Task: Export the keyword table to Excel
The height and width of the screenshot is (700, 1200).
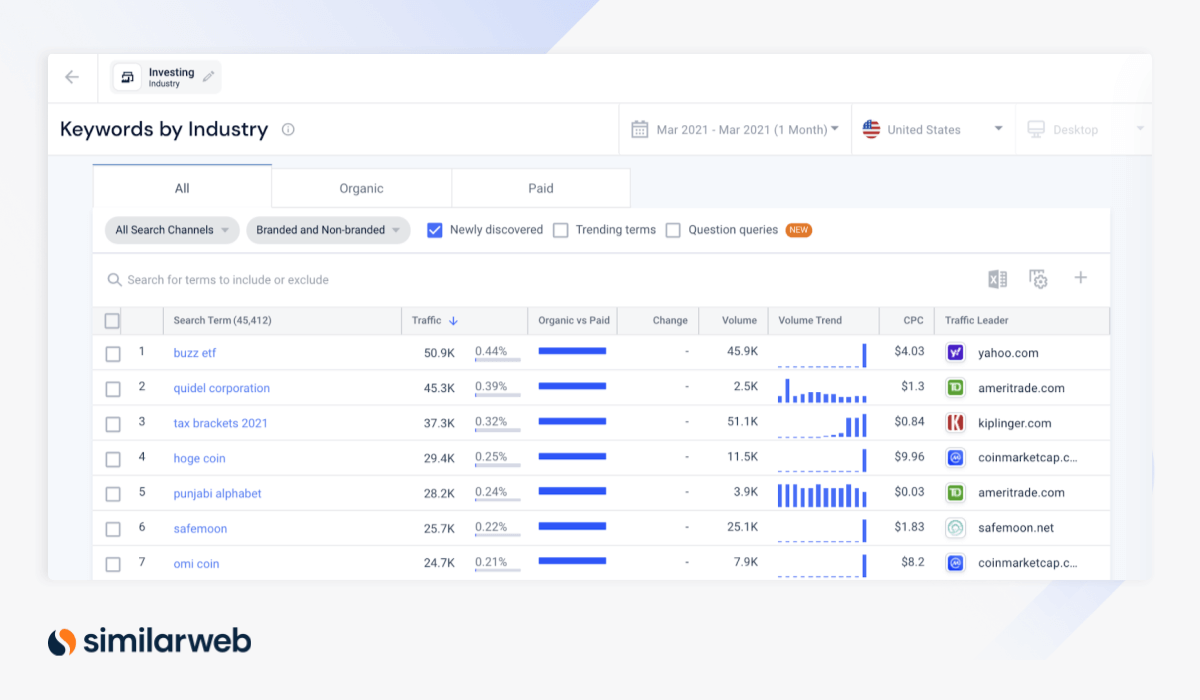Action: [996, 279]
